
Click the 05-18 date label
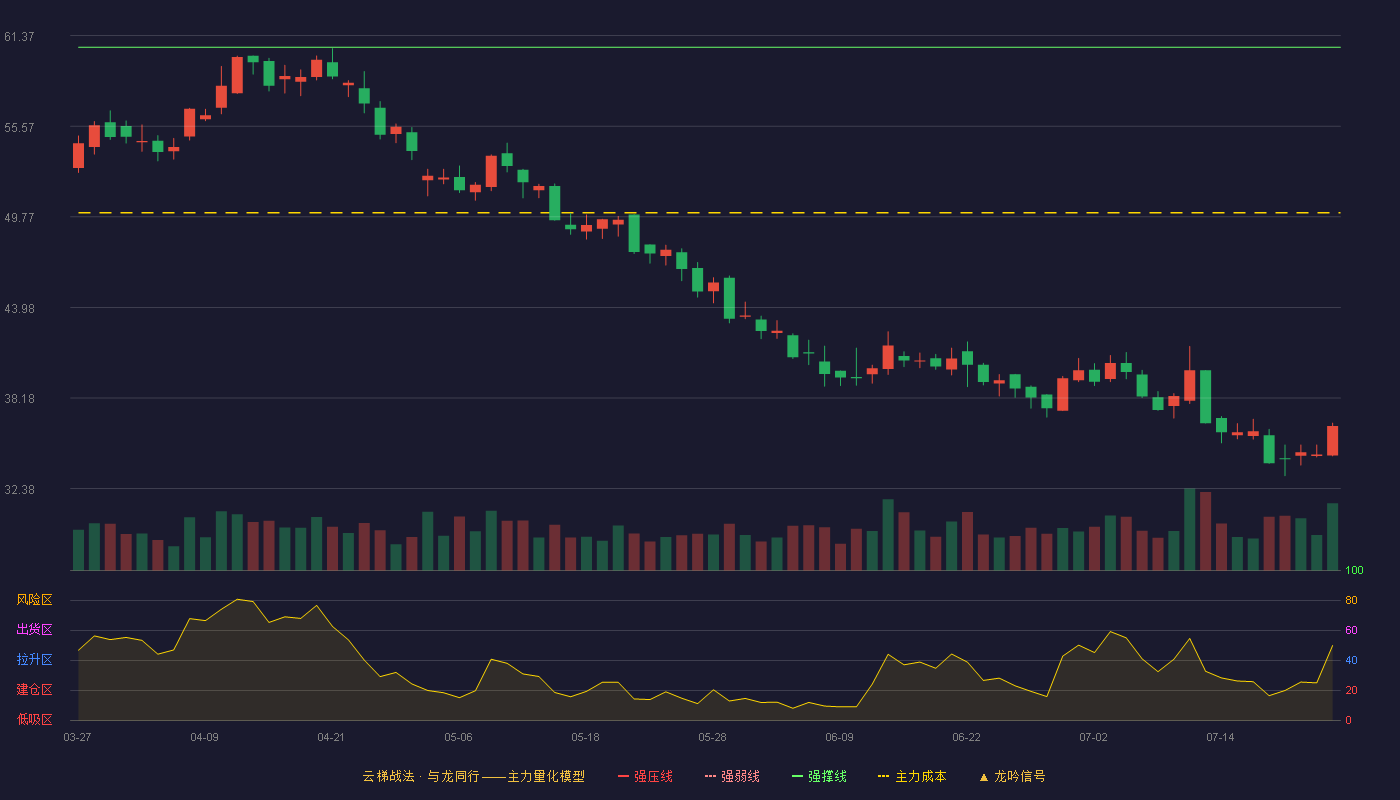tap(586, 737)
